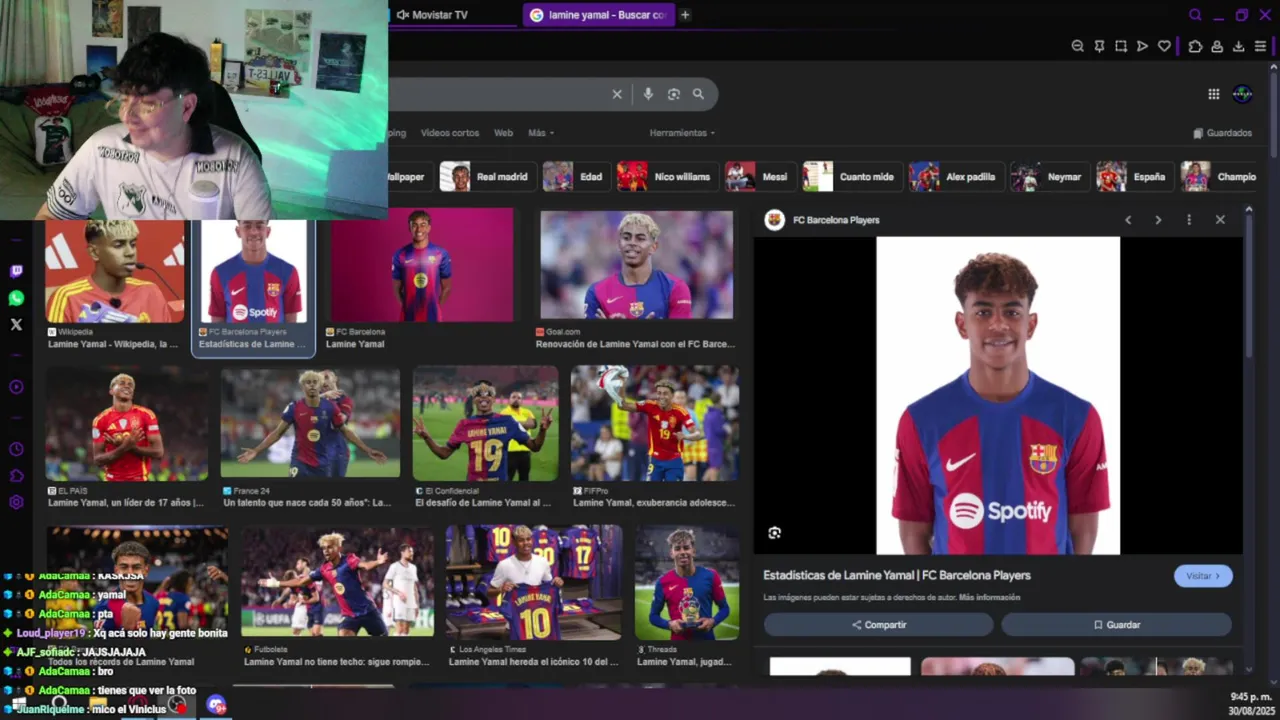
Task: Open browsing history clock icon in sidebar
Action: (16, 450)
